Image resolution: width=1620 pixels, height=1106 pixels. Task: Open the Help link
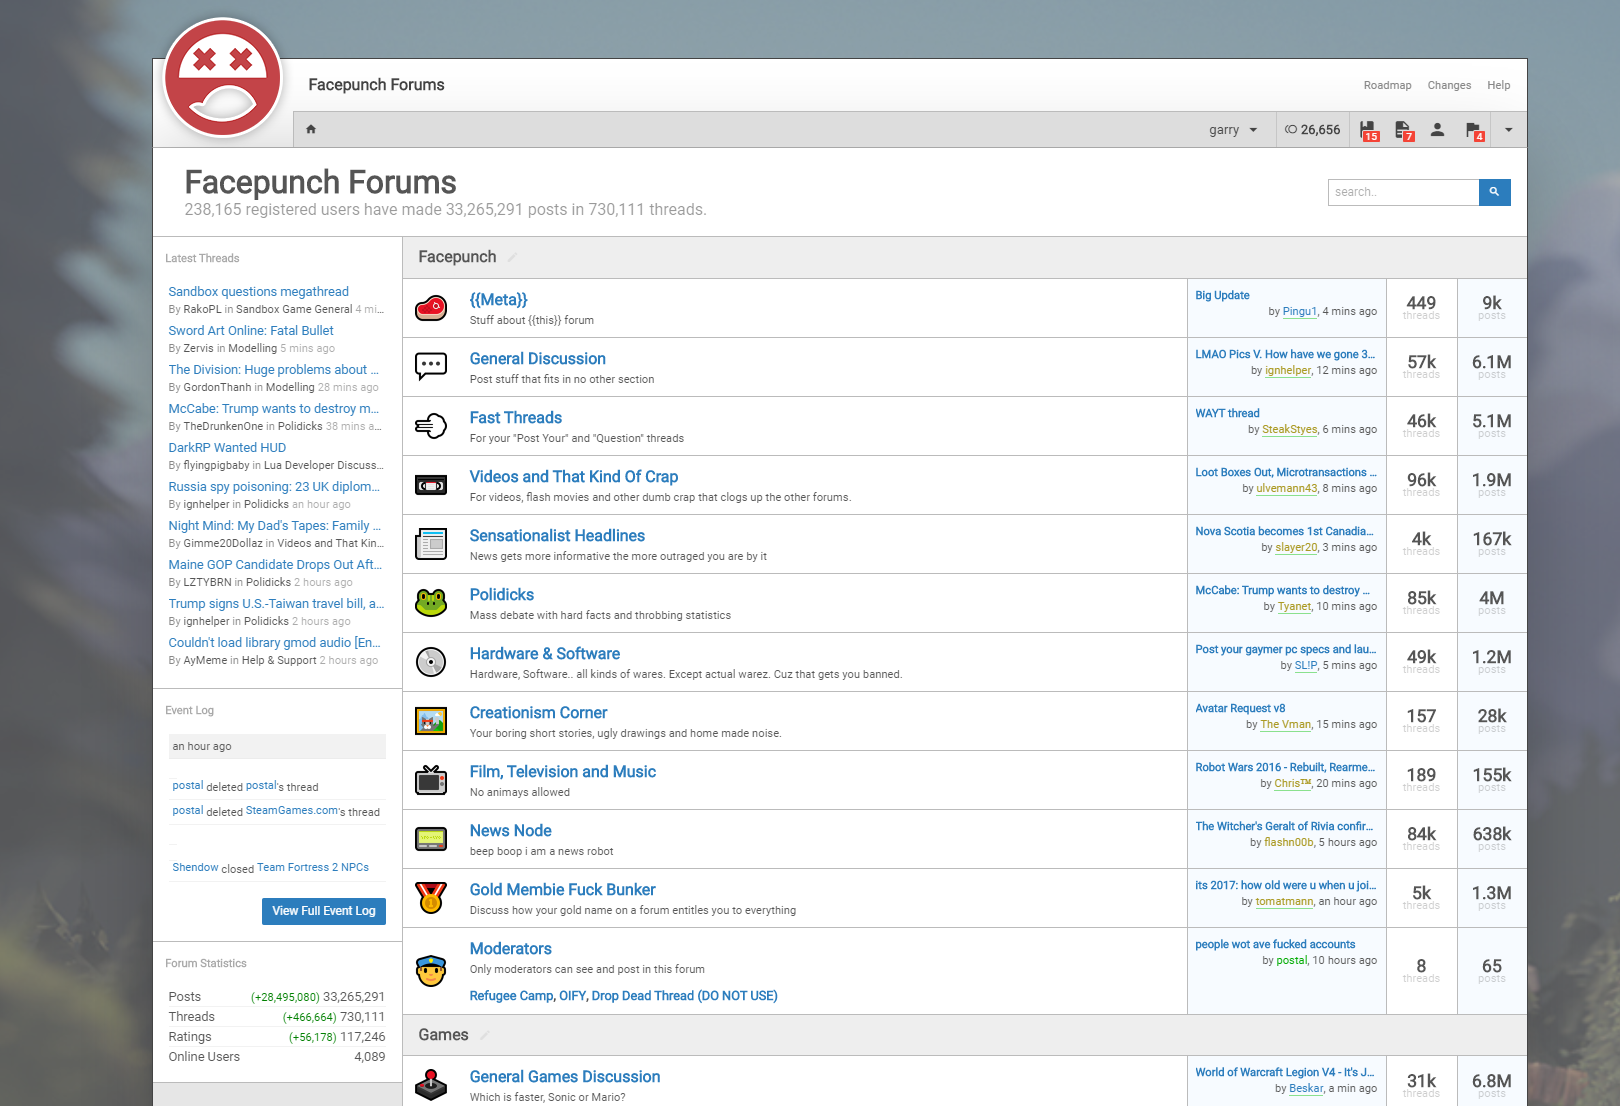pos(1498,85)
